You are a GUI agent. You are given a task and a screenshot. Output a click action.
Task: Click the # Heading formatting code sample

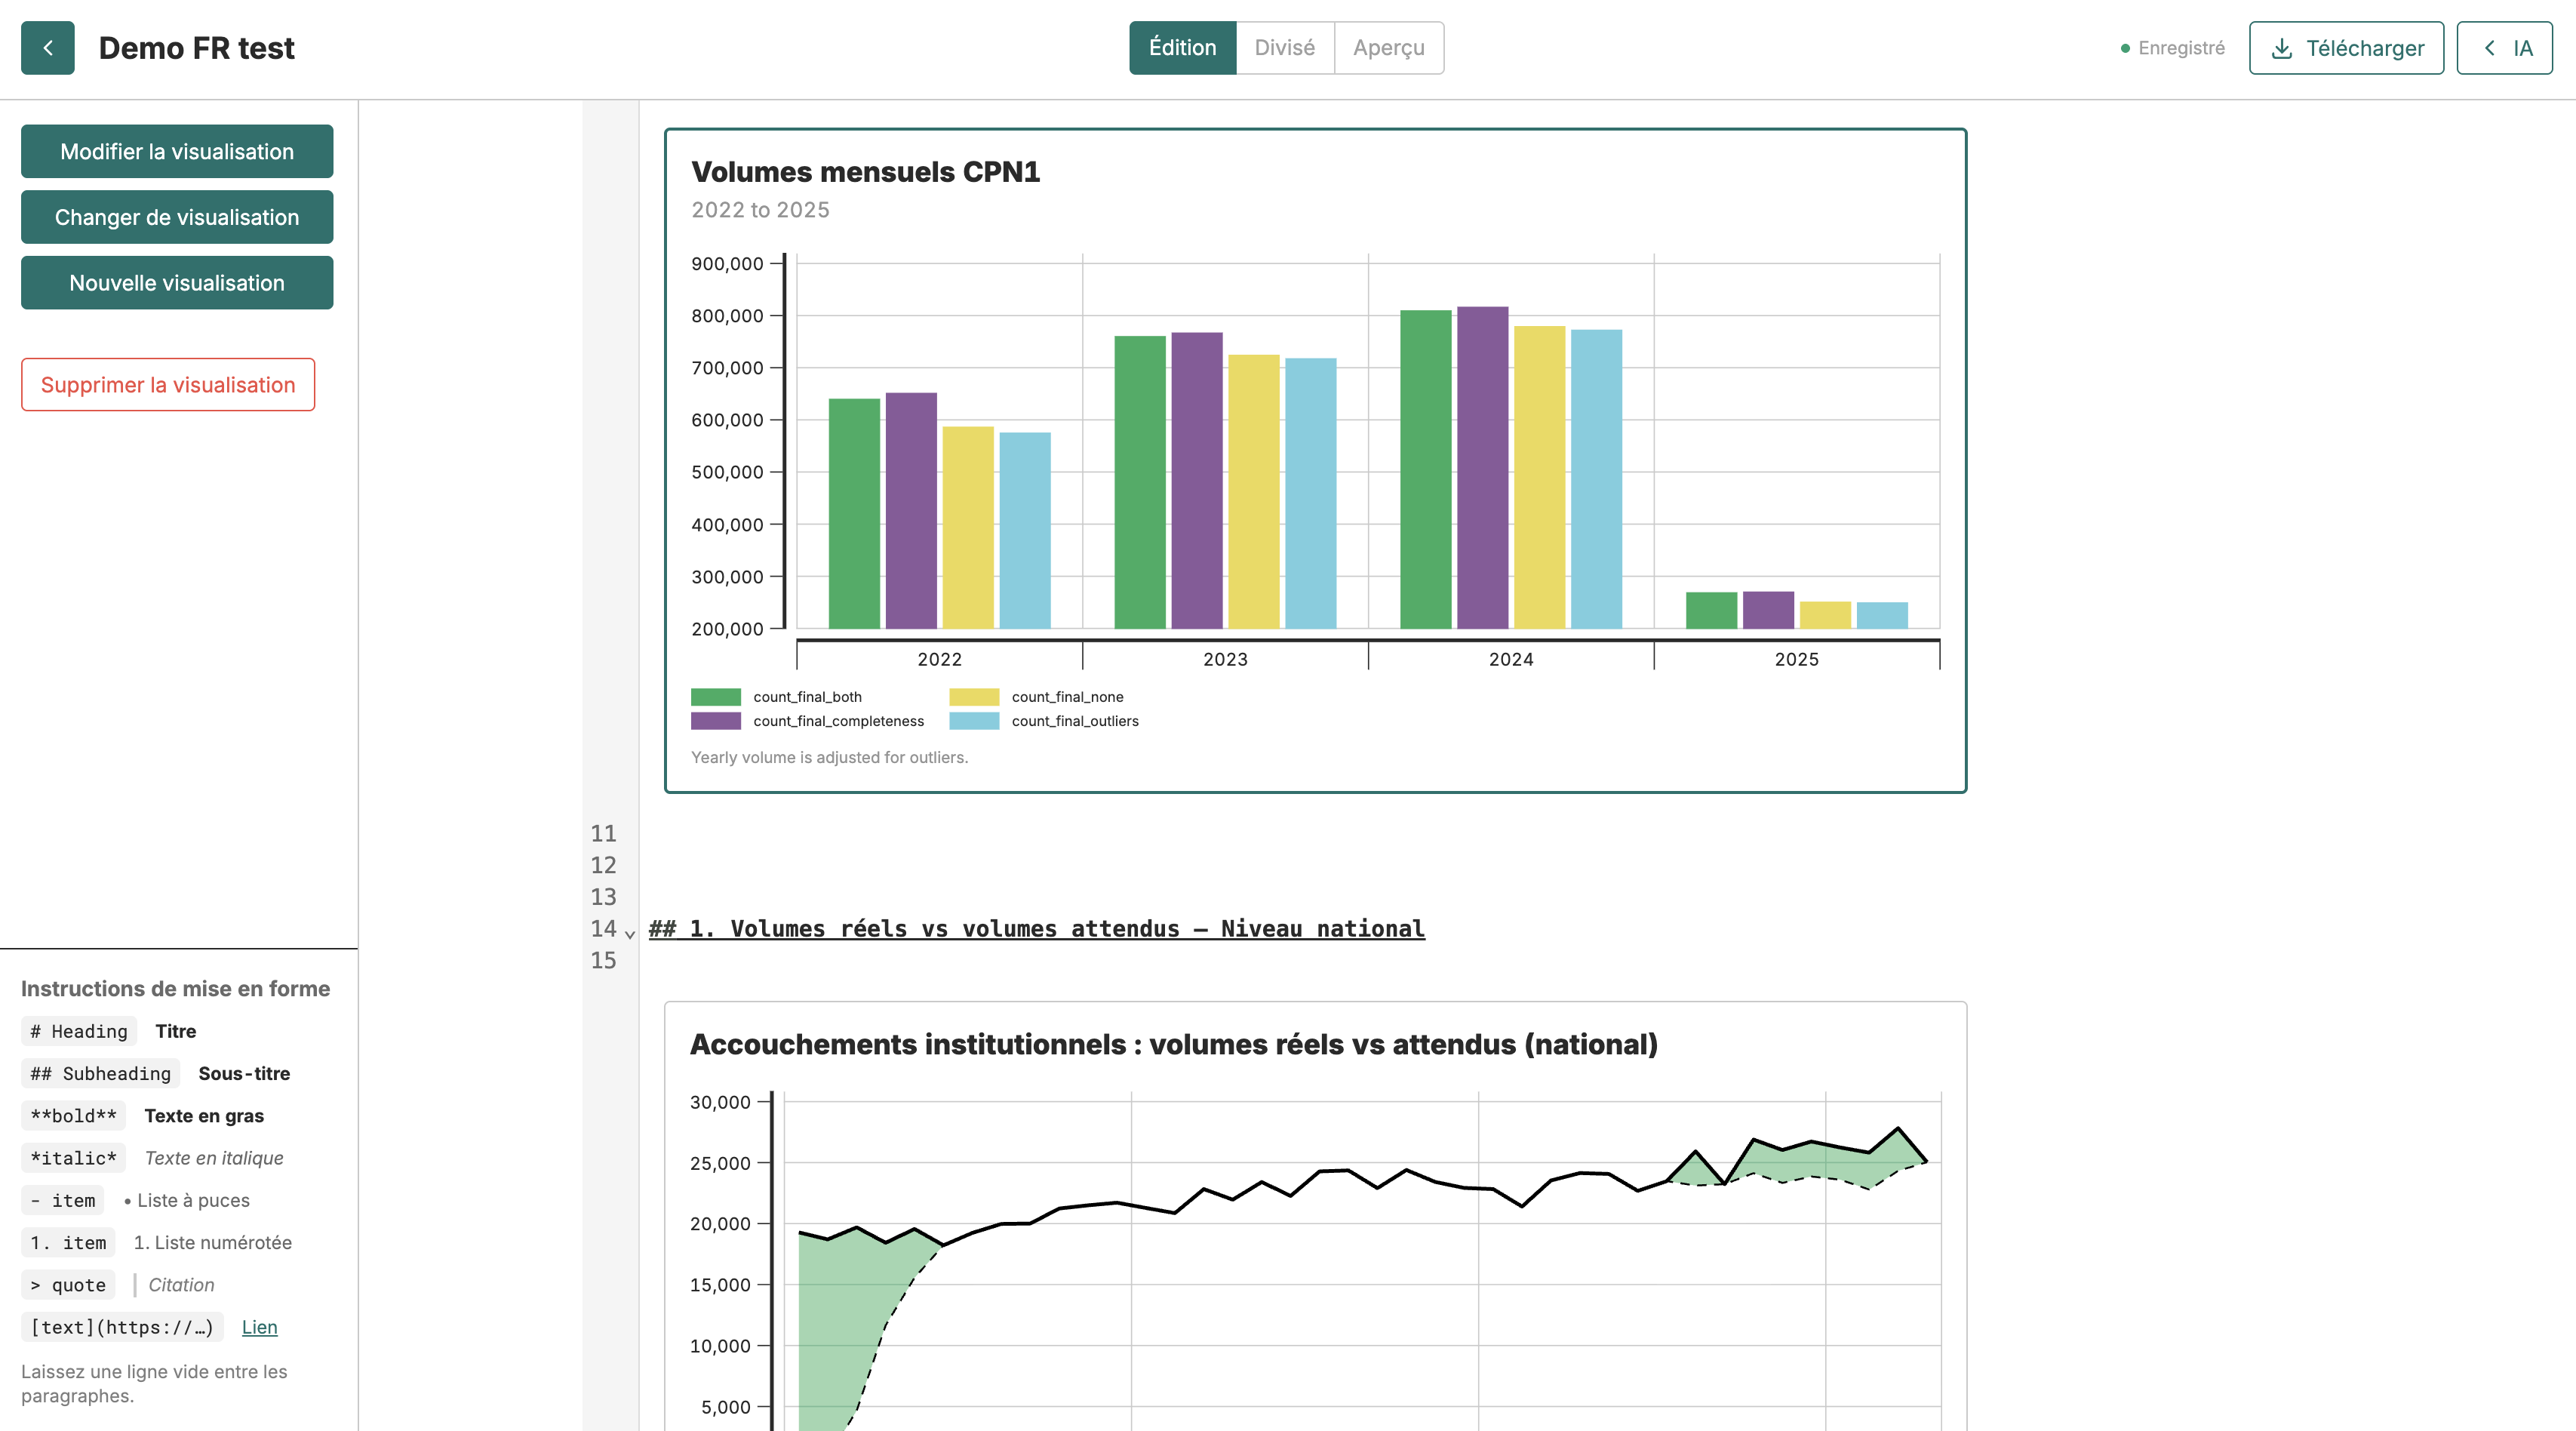[79, 1031]
